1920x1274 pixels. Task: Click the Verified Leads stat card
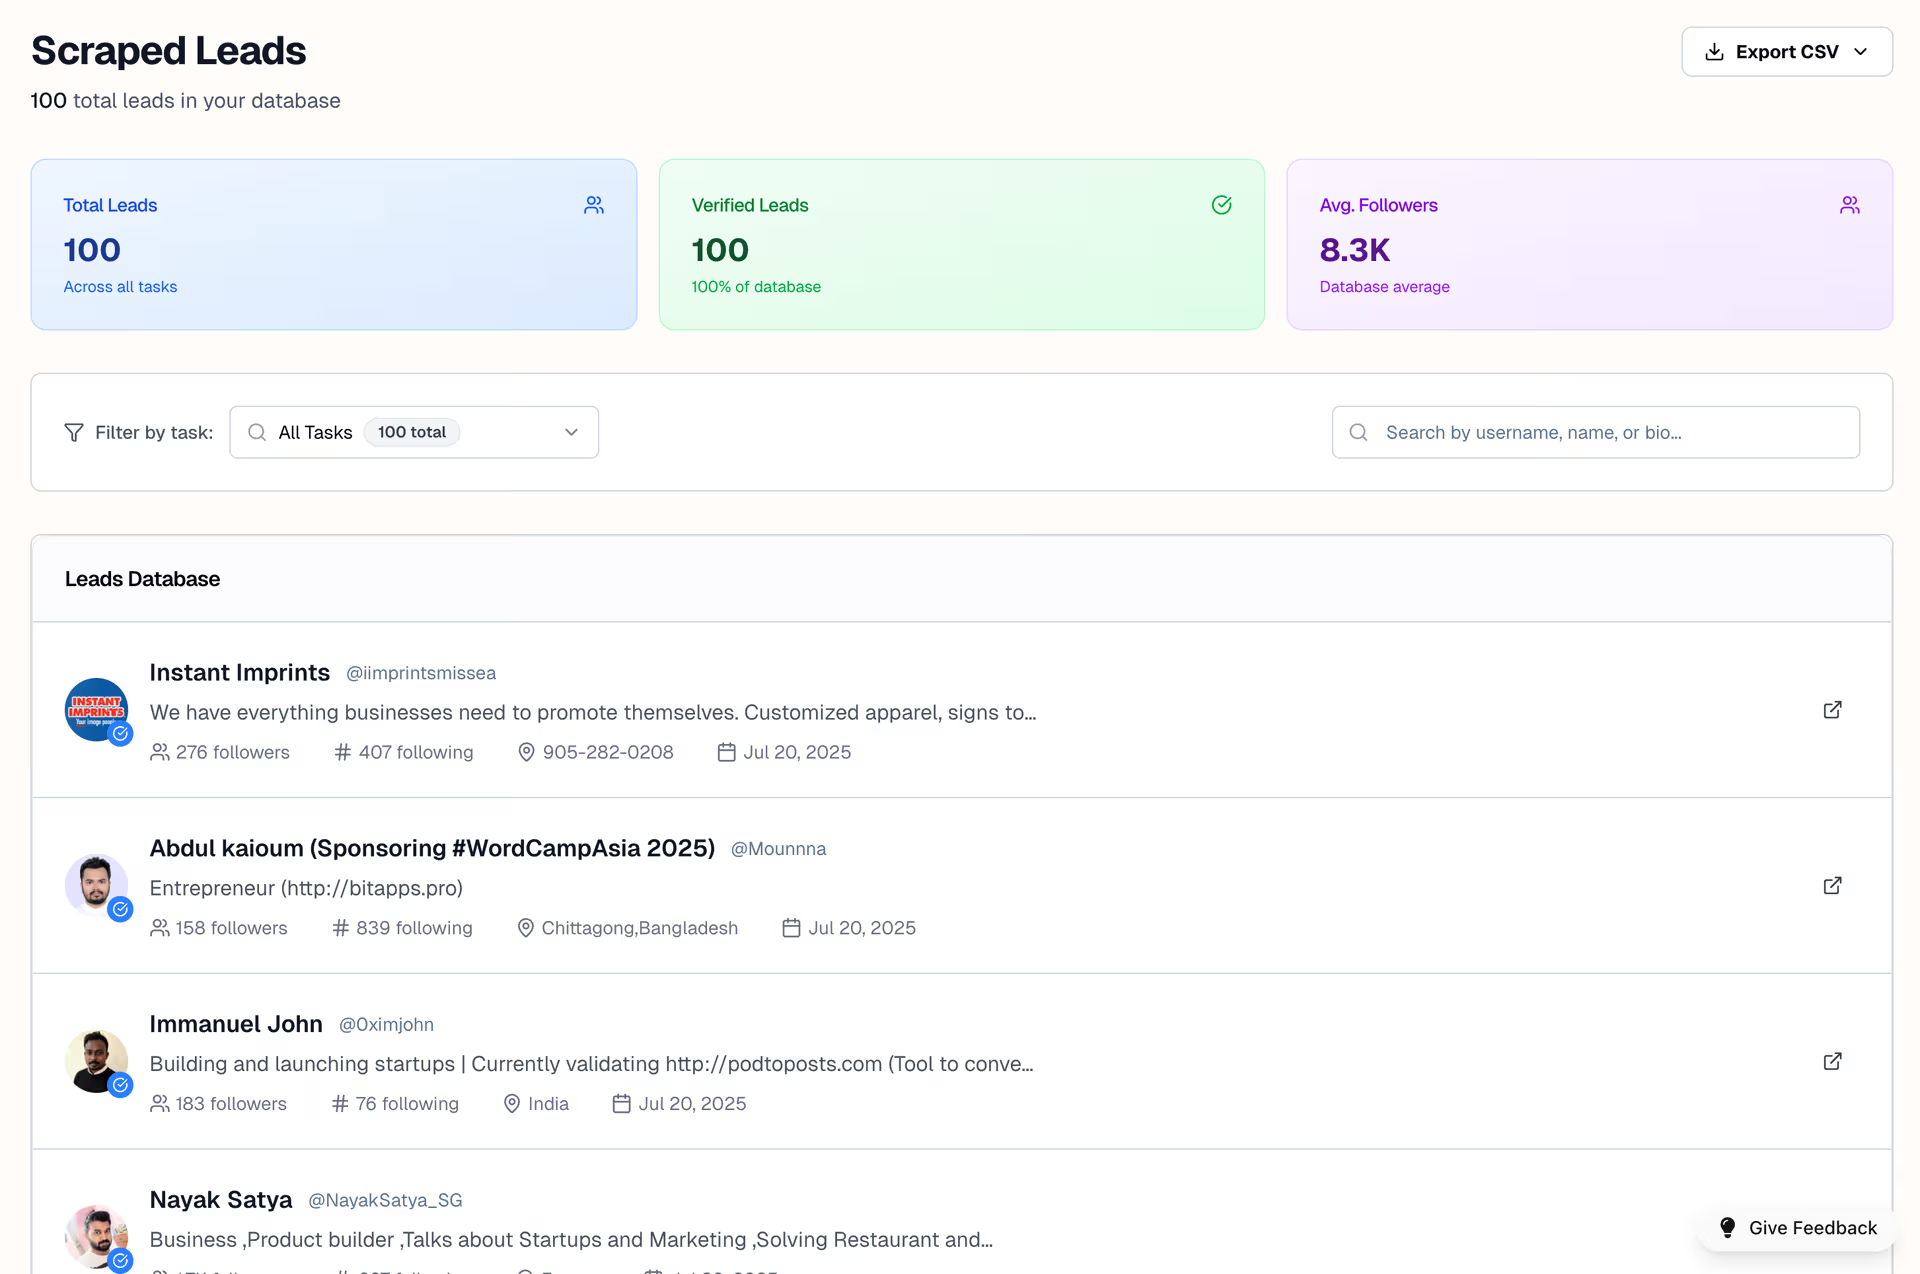(961, 245)
